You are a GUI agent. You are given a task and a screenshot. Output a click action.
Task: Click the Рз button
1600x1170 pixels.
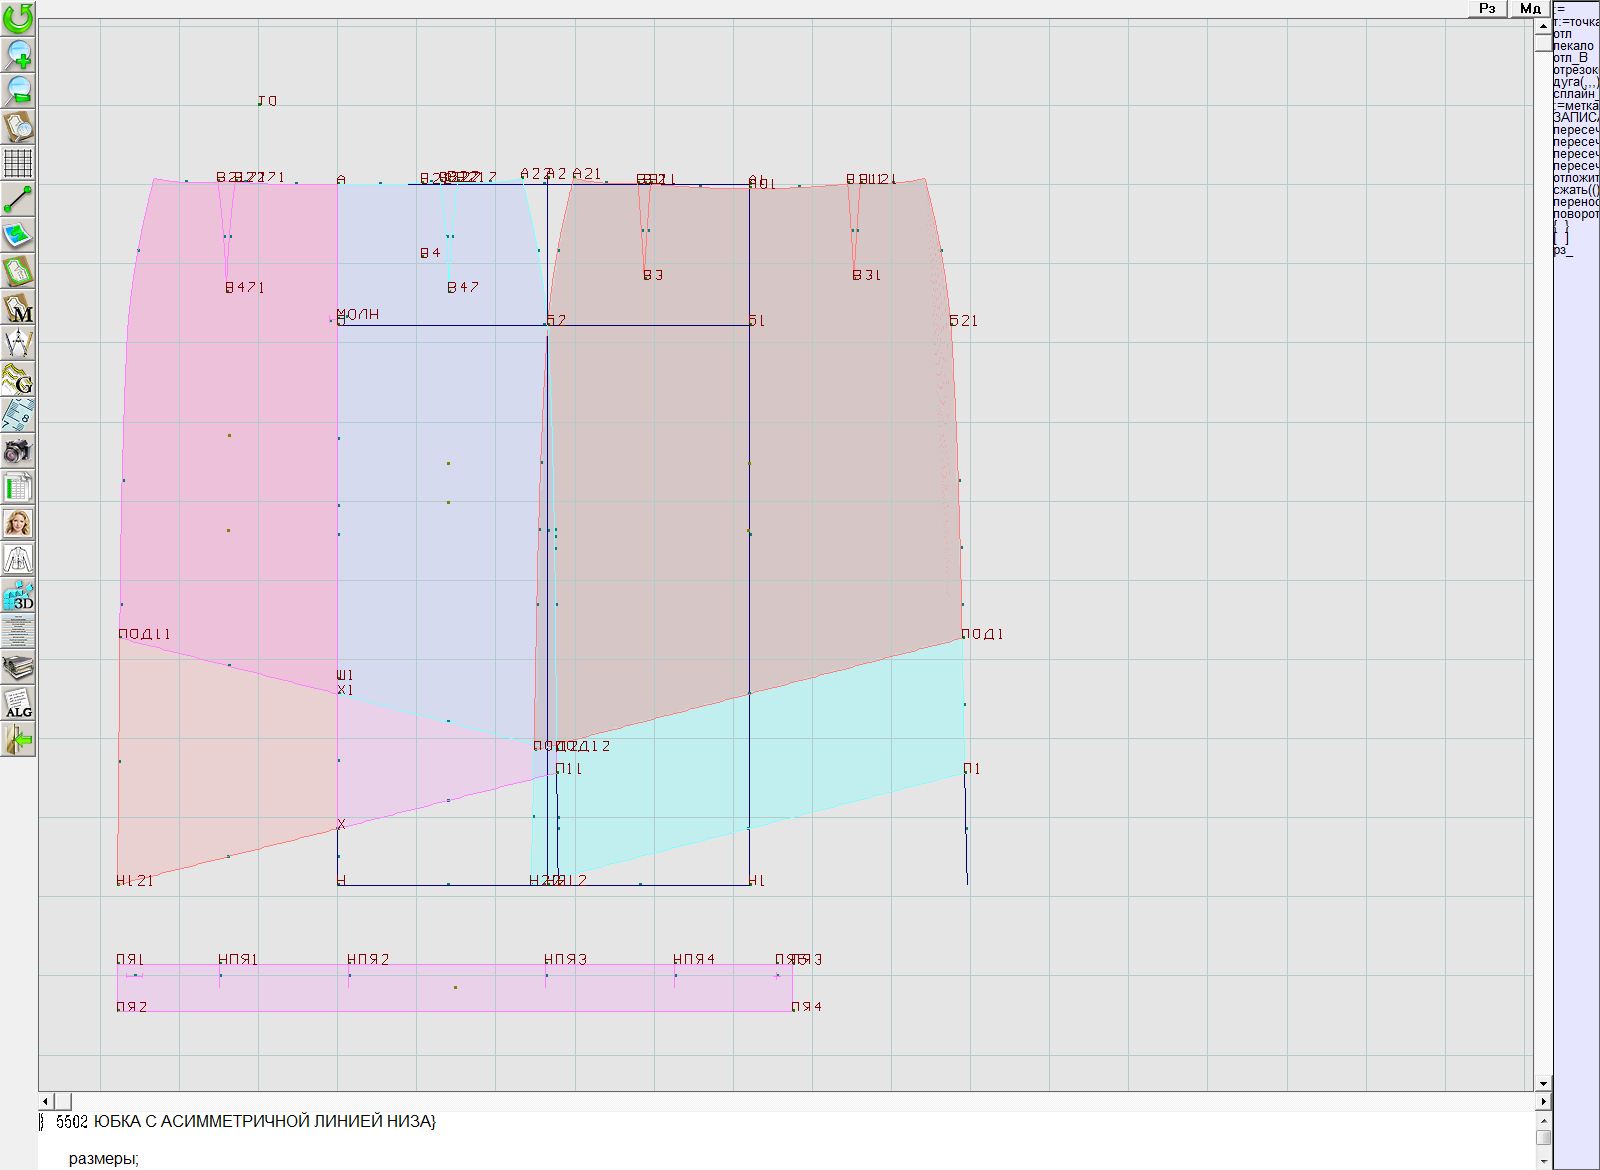1487,8
